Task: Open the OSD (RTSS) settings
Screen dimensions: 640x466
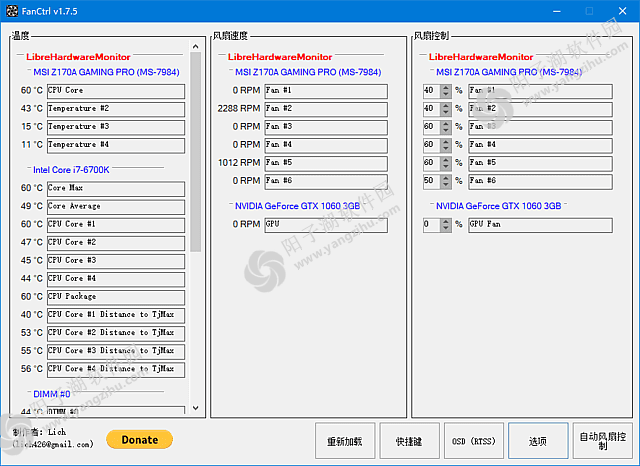Action: (474, 441)
